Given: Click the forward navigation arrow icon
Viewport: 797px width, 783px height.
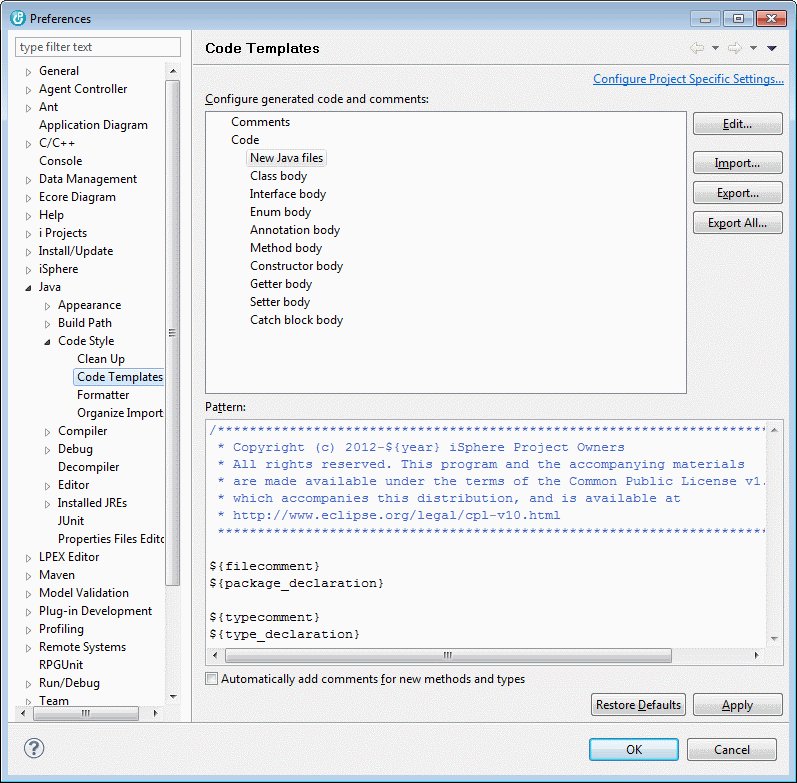Looking at the screenshot, I should [734, 48].
